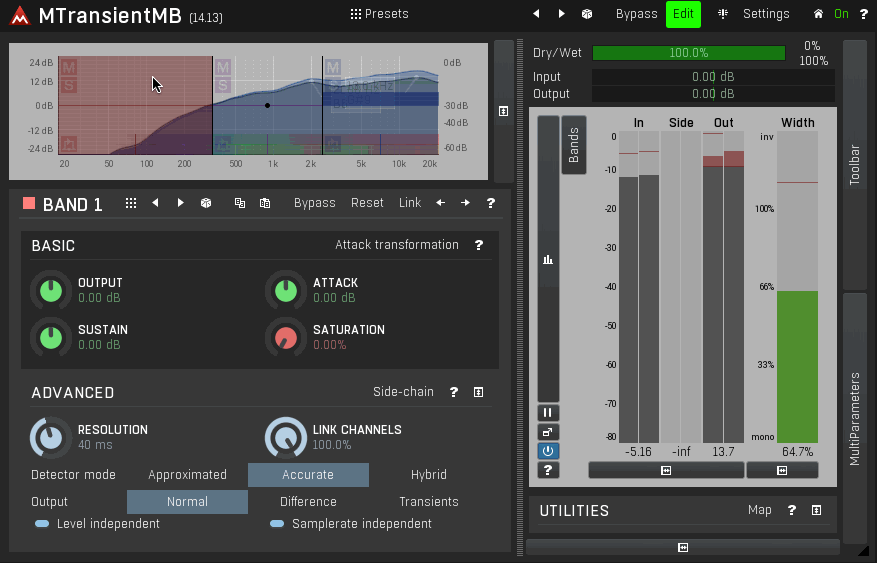Go to previous band with left arrow
Screen dimensions: 877x563
point(441,203)
